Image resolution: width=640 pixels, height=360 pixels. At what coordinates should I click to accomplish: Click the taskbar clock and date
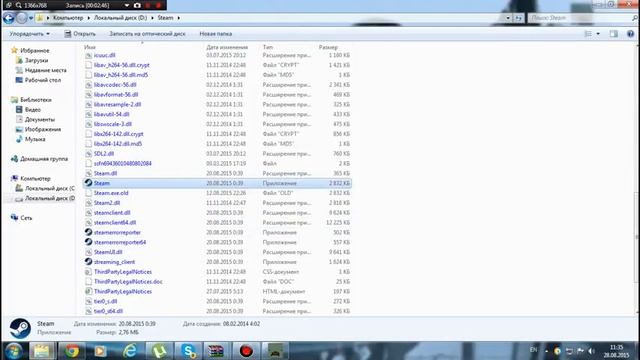tap(616, 351)
